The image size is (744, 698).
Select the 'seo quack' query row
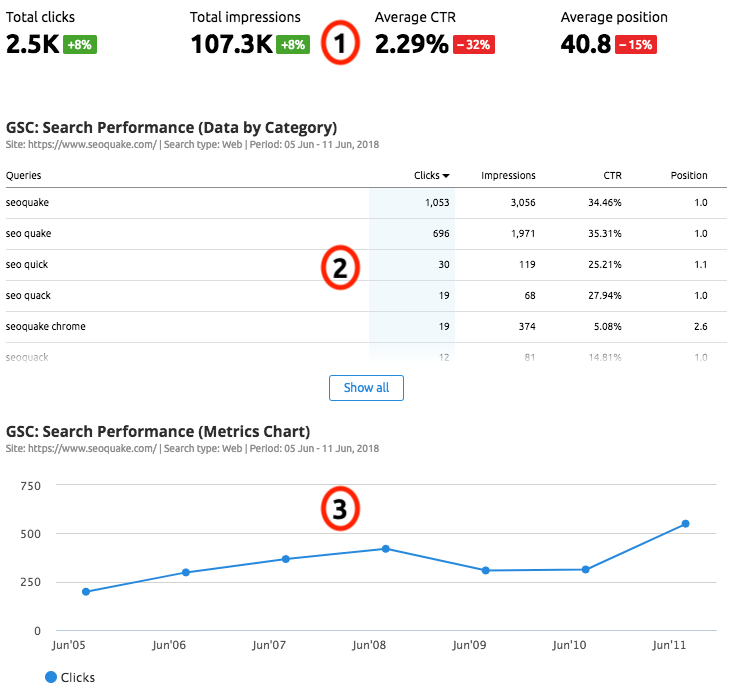(366, 295)
